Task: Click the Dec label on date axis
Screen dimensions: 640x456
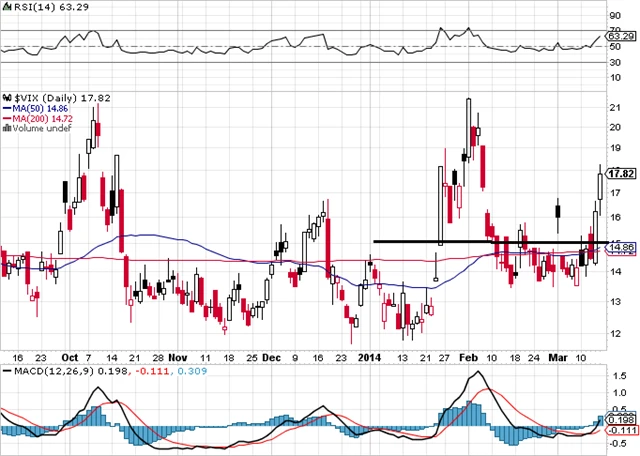Action: 272,356
